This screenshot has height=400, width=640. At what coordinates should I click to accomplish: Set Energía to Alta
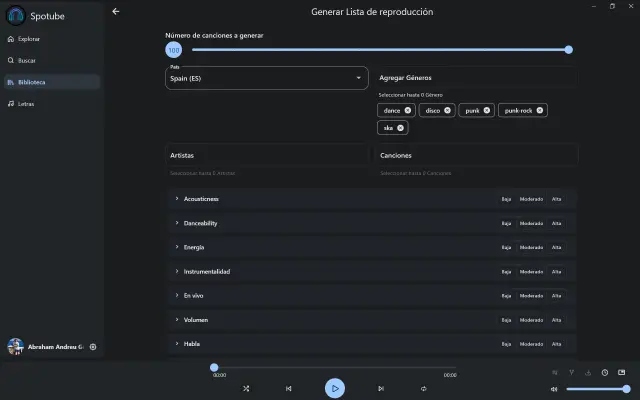(557, 247)
